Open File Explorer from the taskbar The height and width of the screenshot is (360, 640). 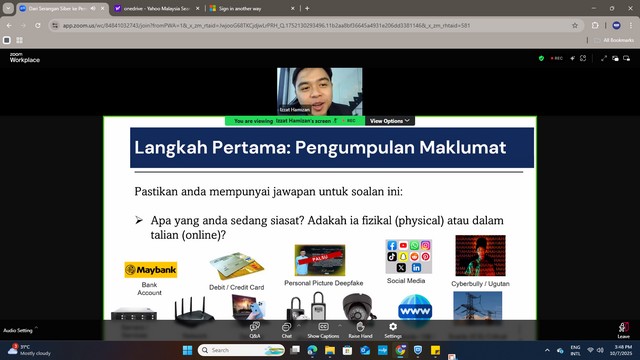[330, 350]
